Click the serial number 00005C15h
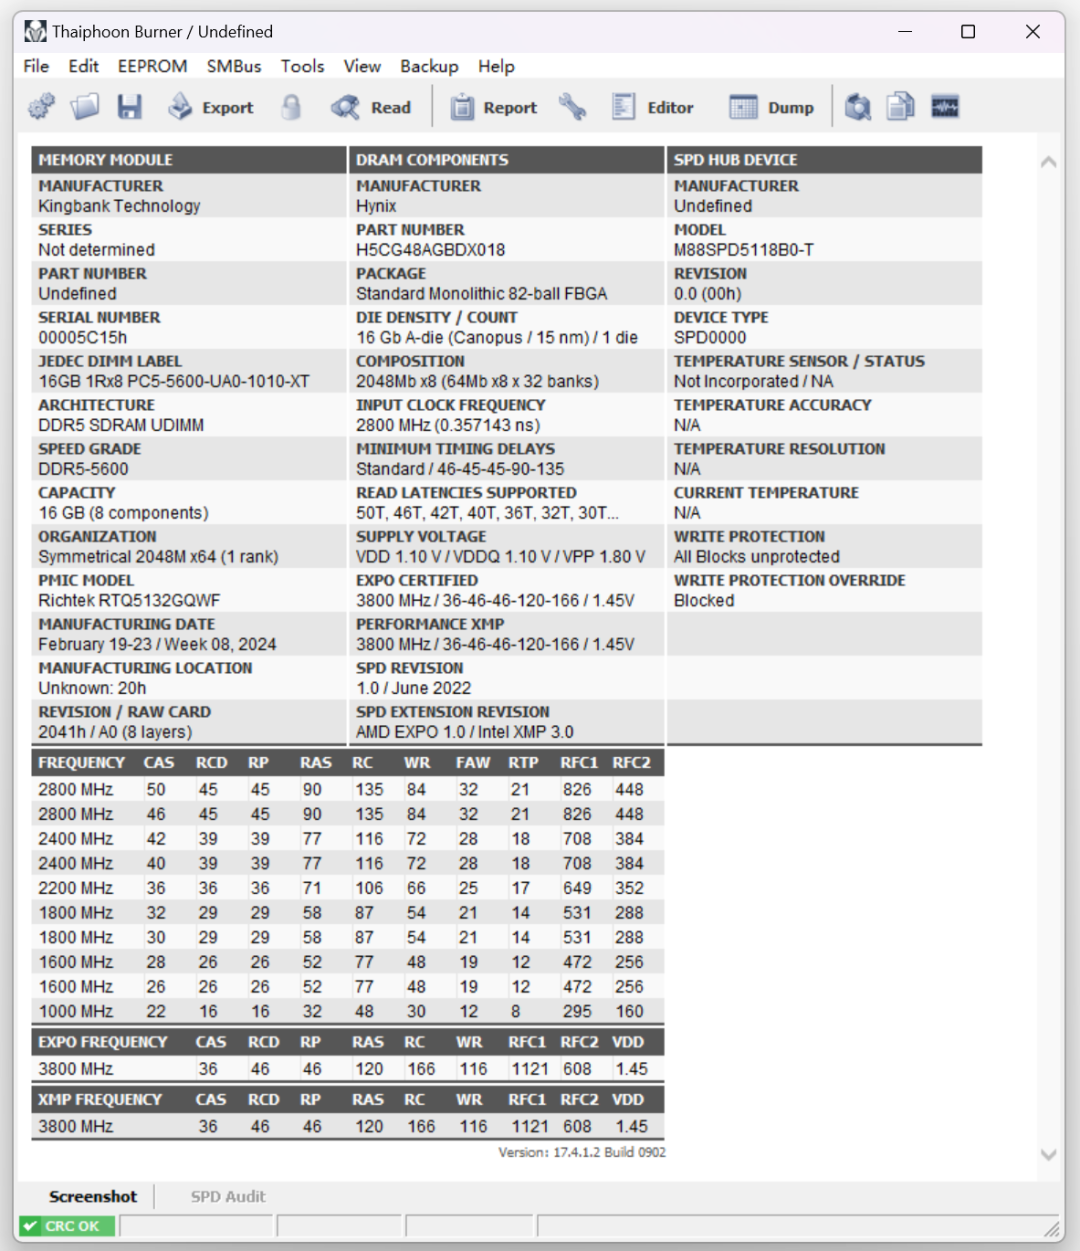Screen dimensions: 1080x1251 pos(83,338)
